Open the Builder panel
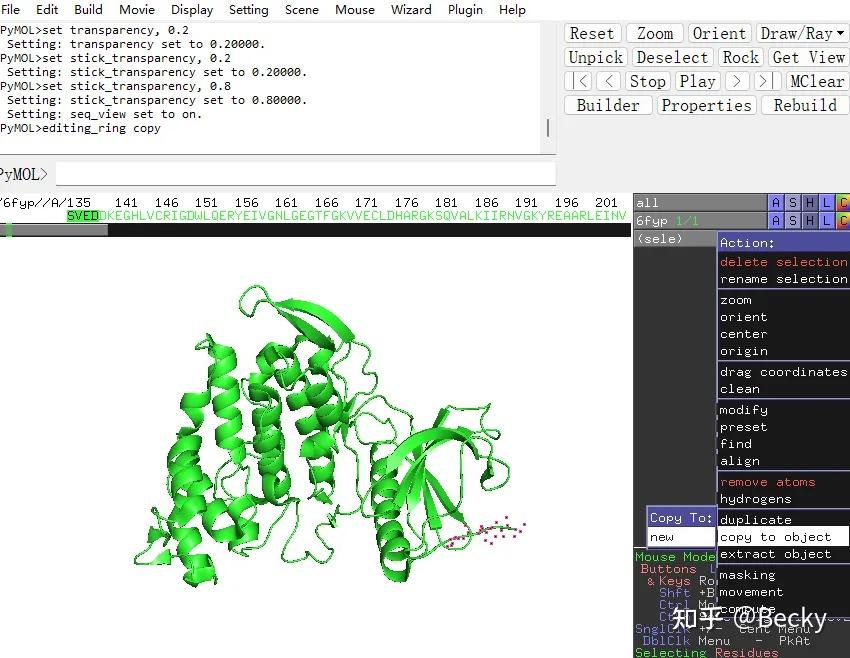The height and width of the screenshot is (658, 850). [x=608, y=105]
